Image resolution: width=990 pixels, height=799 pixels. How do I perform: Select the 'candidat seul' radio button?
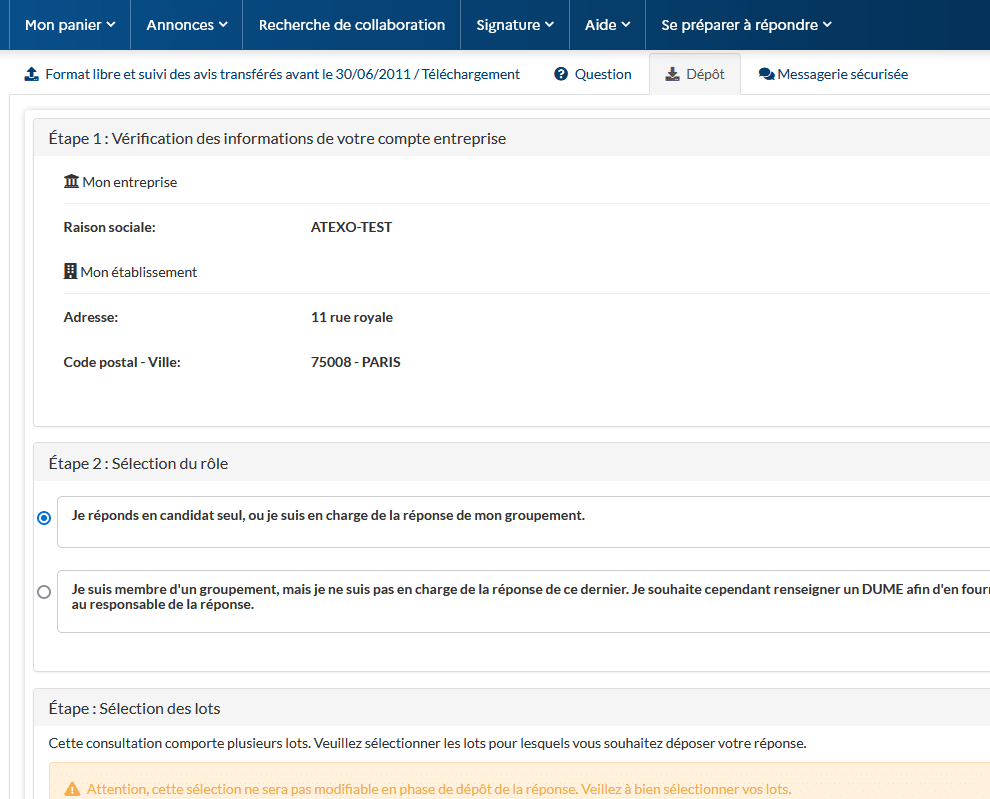click(44, 518)
